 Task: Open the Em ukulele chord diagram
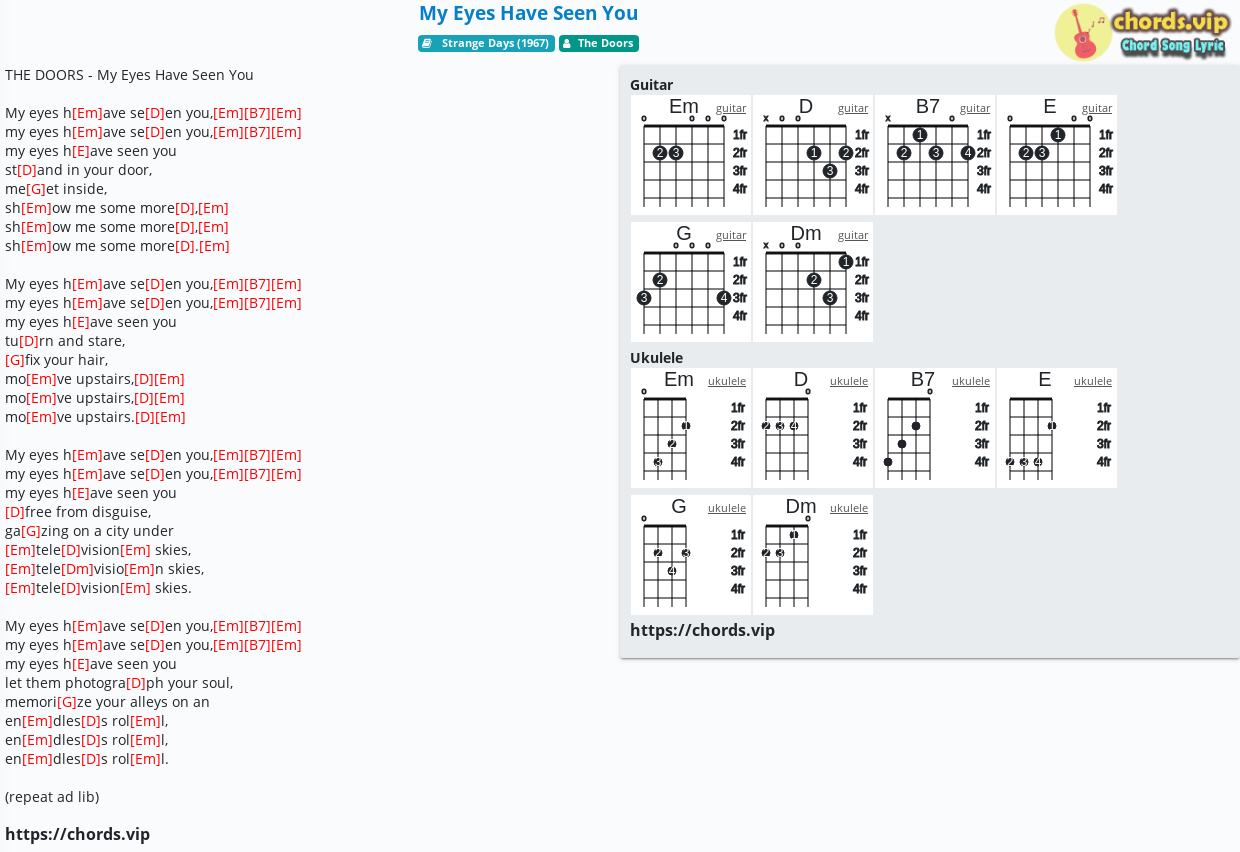(x=691, y=428)
